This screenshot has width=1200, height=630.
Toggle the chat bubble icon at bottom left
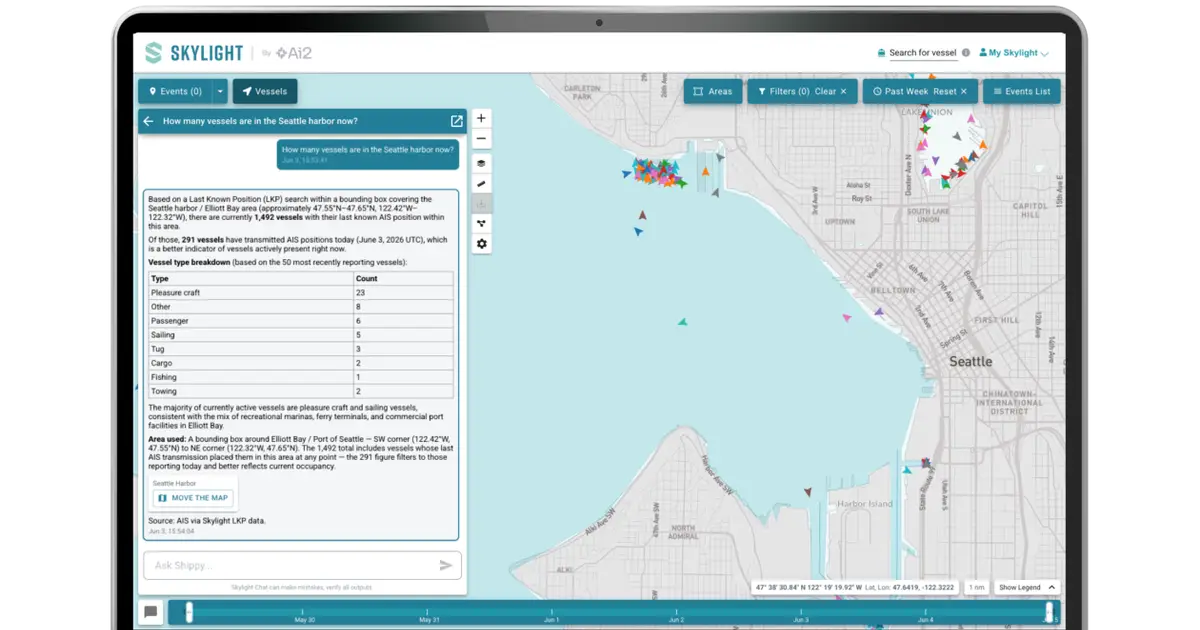(150, 612)
